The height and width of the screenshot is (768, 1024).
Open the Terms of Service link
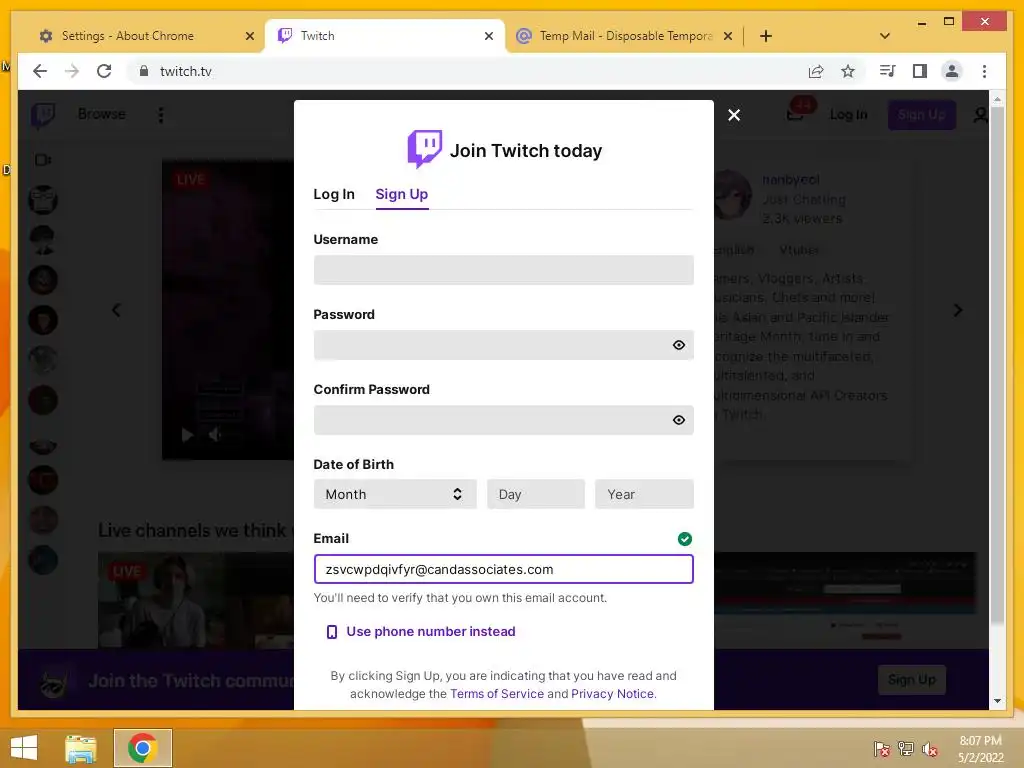497,694
